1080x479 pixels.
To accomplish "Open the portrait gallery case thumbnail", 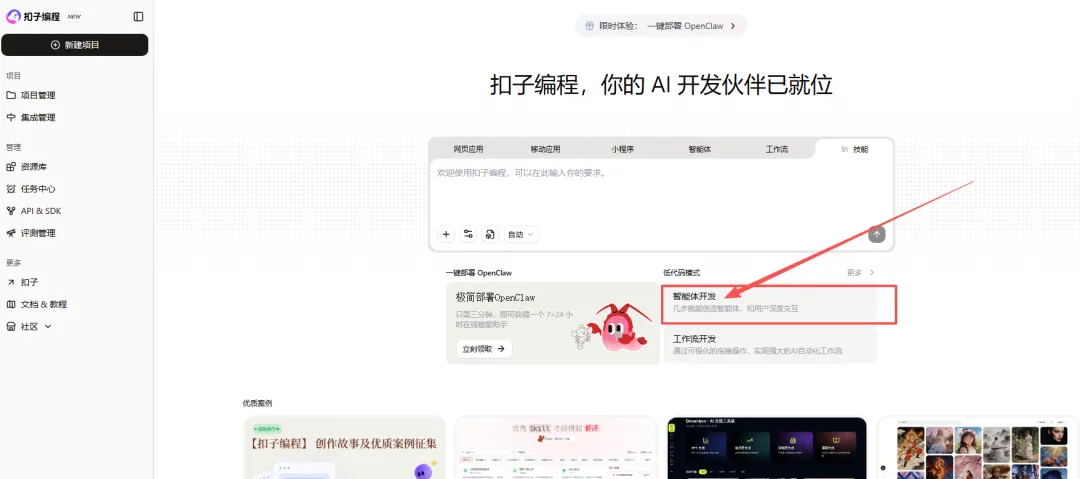I will pos(978,447).
